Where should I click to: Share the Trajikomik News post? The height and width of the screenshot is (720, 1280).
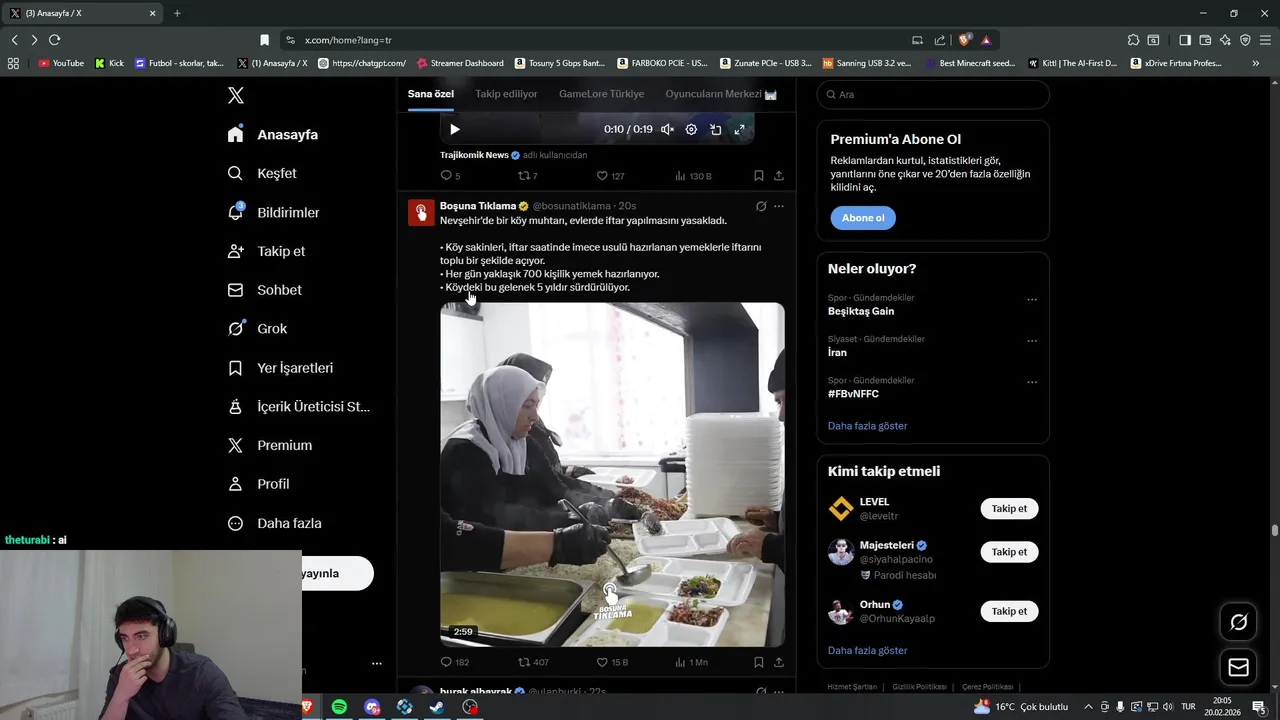779,176
